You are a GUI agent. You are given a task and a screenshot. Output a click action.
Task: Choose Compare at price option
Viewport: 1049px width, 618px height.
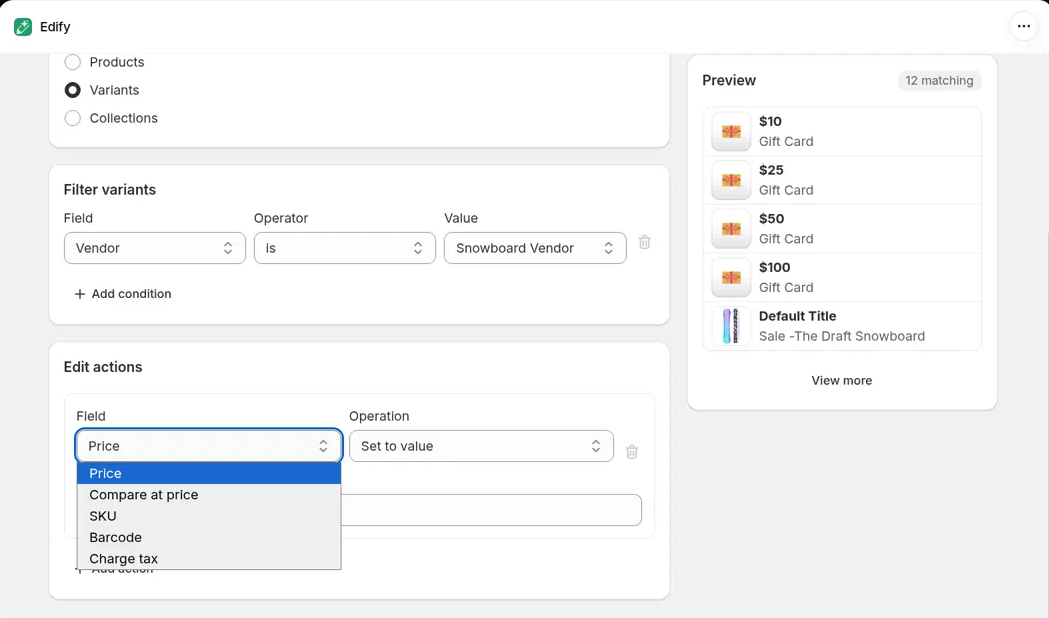tap(209, 495)
